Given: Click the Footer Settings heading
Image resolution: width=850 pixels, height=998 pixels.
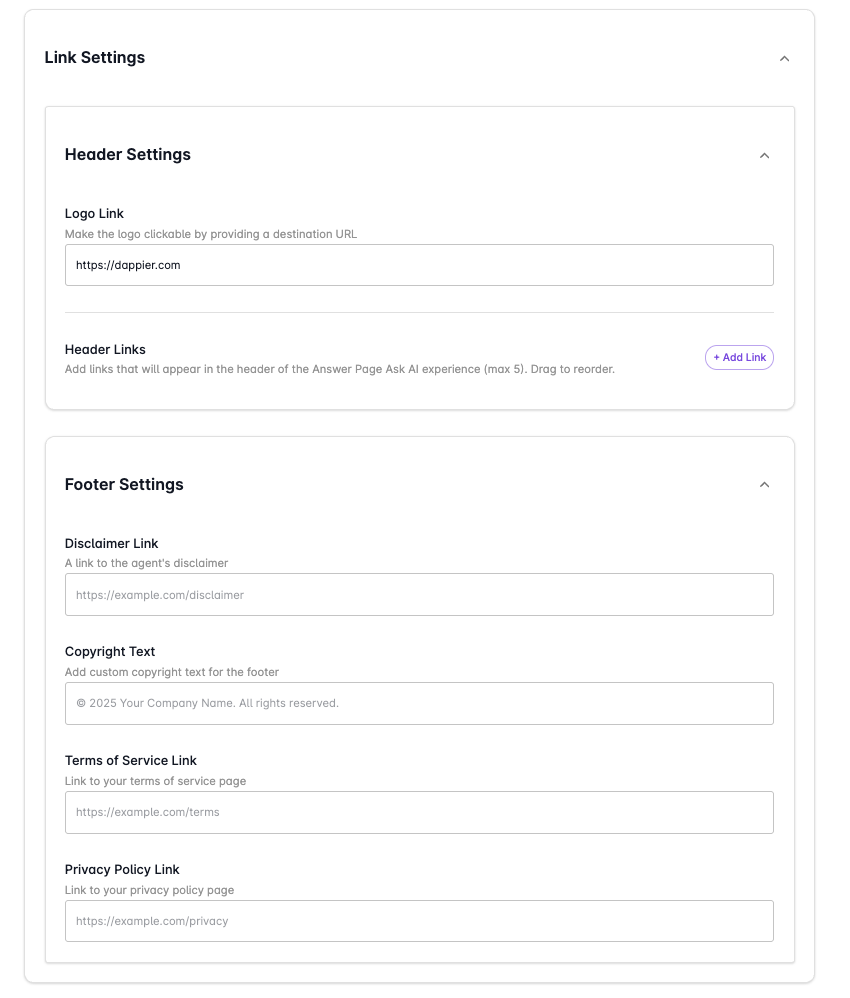Looking at the screenshot, I should point(124,484).
